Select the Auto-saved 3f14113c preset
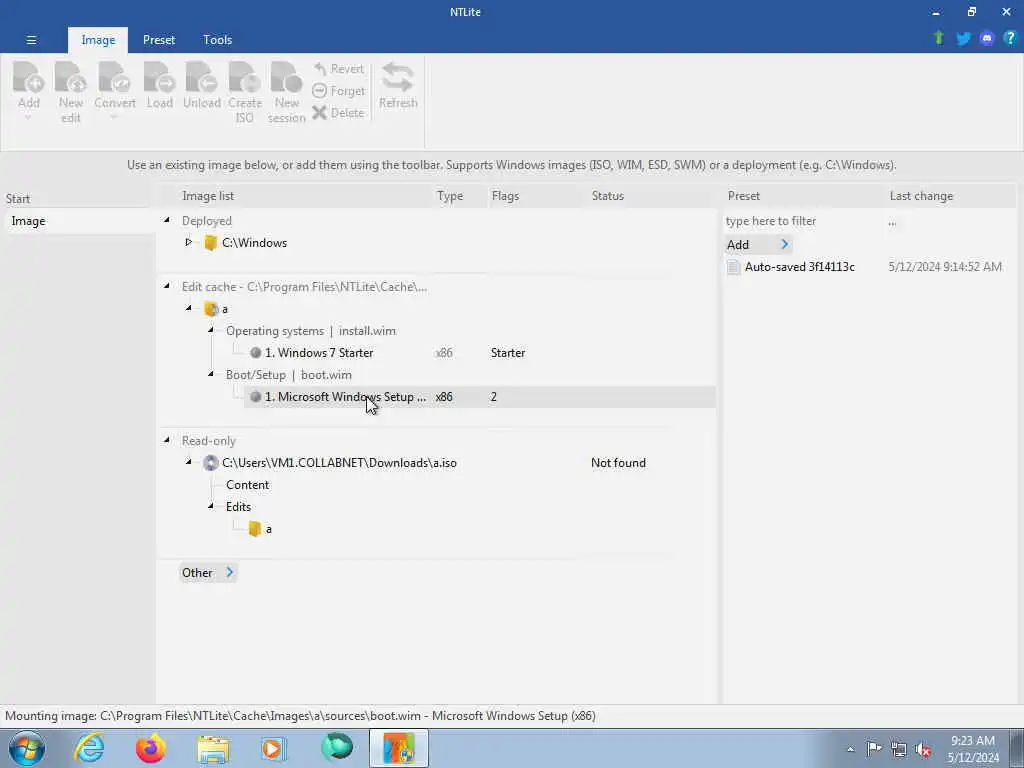The width and height of the screenshot is (1024, 768). pos(800,266)
